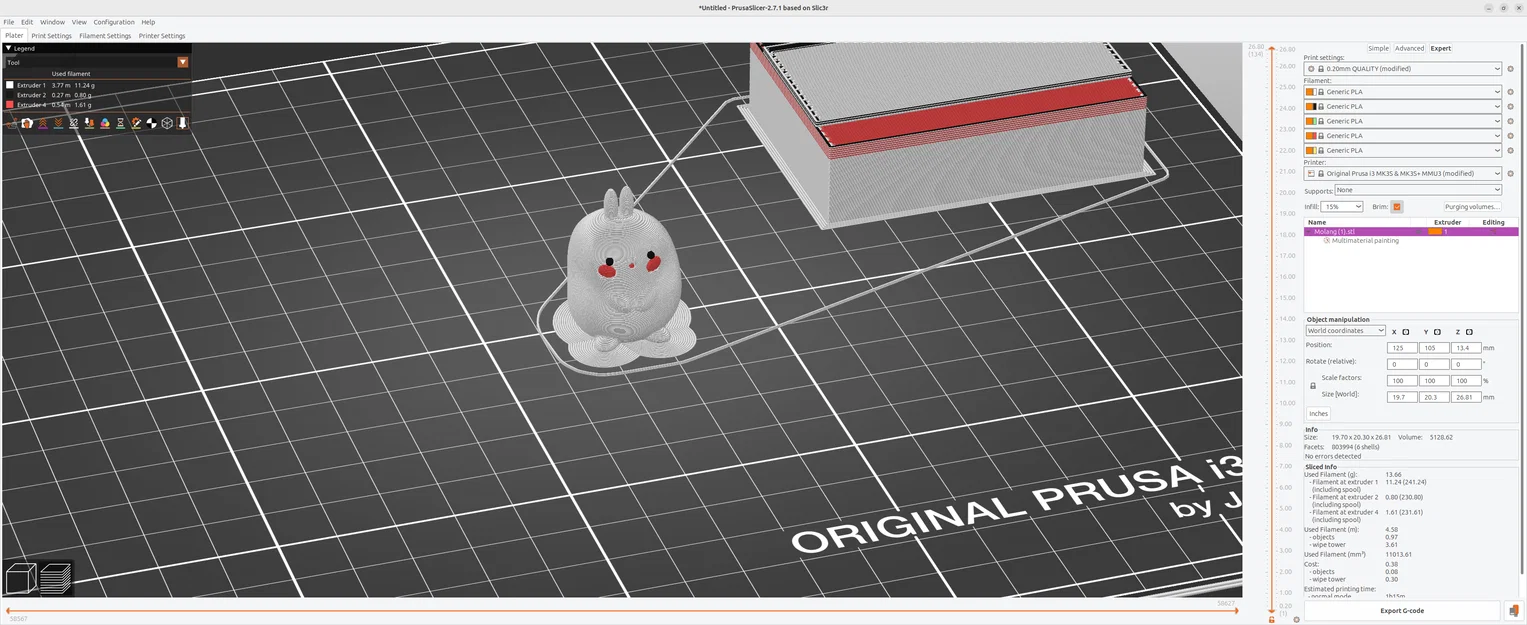The height and width of the screenshot is (625, 1527).
Task: Toggle the Wipe visibility icon in legend toolbar
Action: click(x=27, y=123)
